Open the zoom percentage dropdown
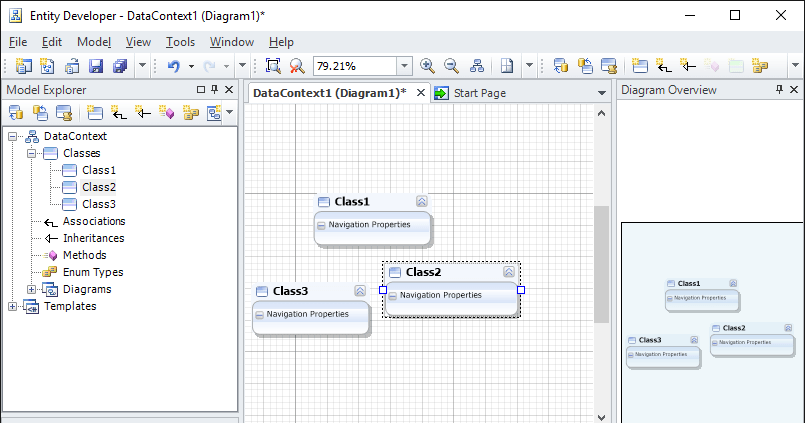 404,66
